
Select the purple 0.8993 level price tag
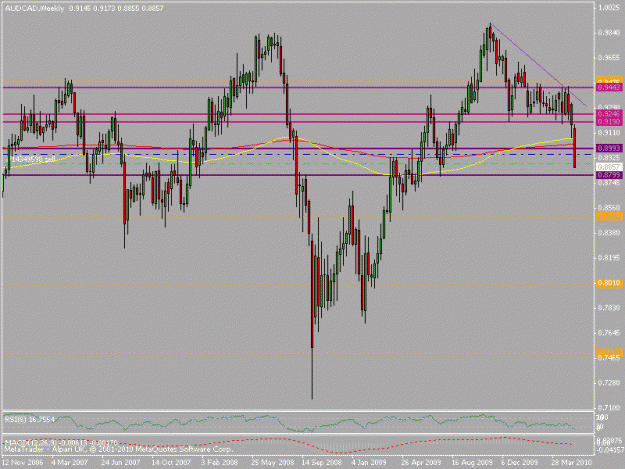click(x=609, y=148)
